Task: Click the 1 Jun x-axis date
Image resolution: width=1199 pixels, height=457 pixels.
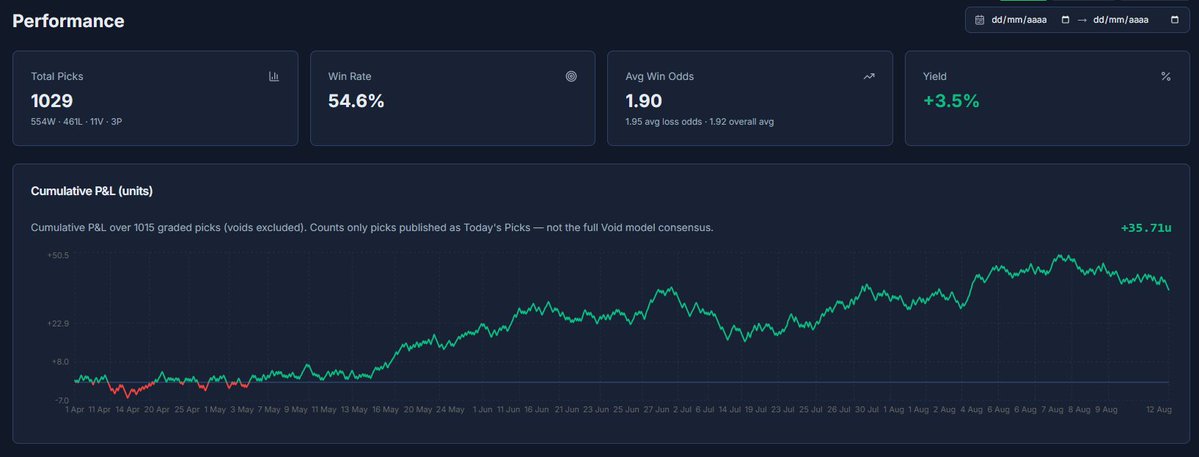Action: coord(483,410)
